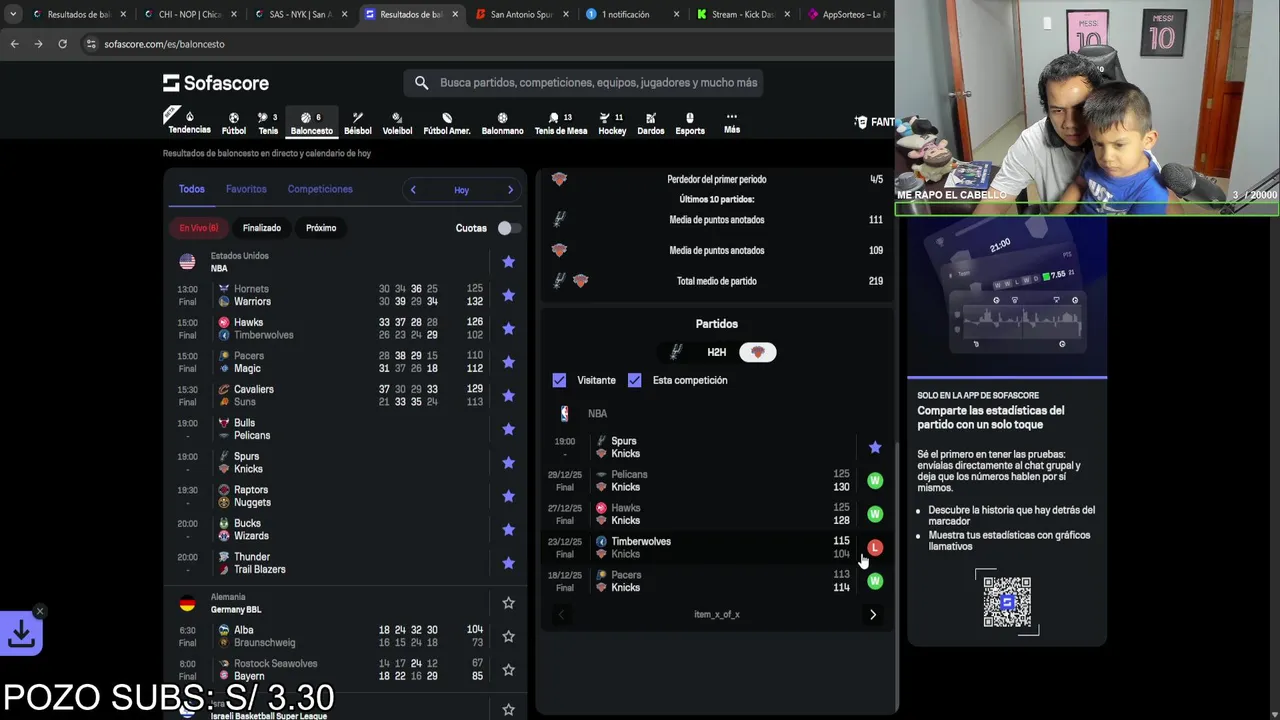Open Thunder vs Trail Blazers match

345,563
